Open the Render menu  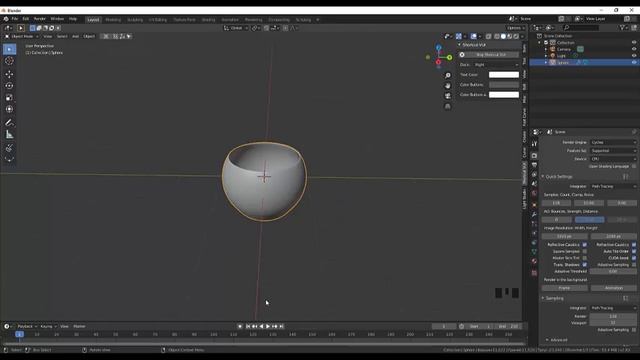(40, 19)
